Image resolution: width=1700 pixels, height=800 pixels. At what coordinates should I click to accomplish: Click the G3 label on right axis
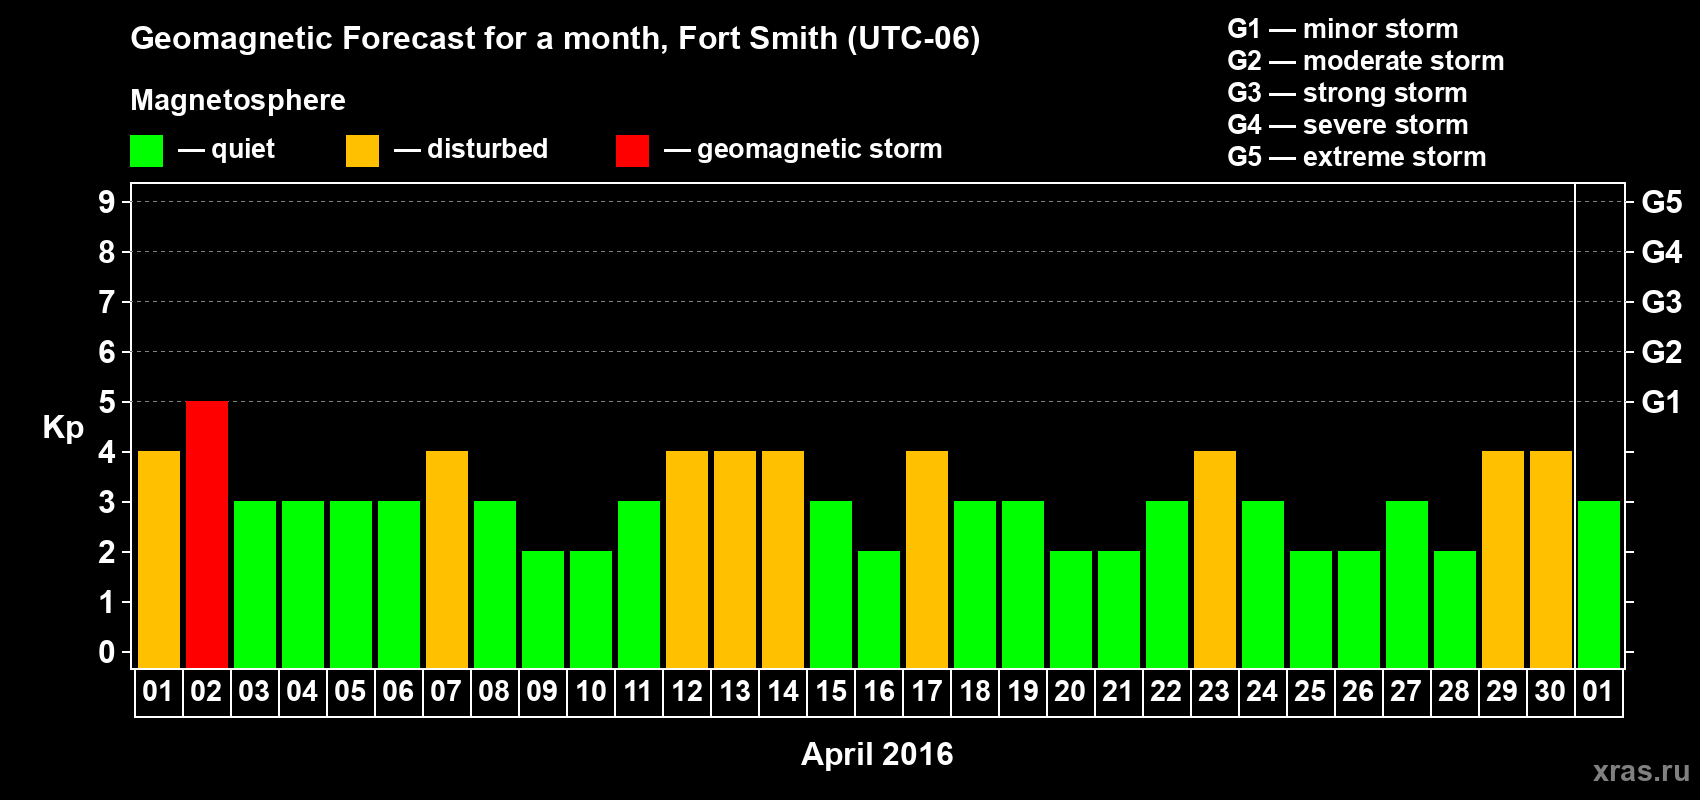(x=1661, y=302)
